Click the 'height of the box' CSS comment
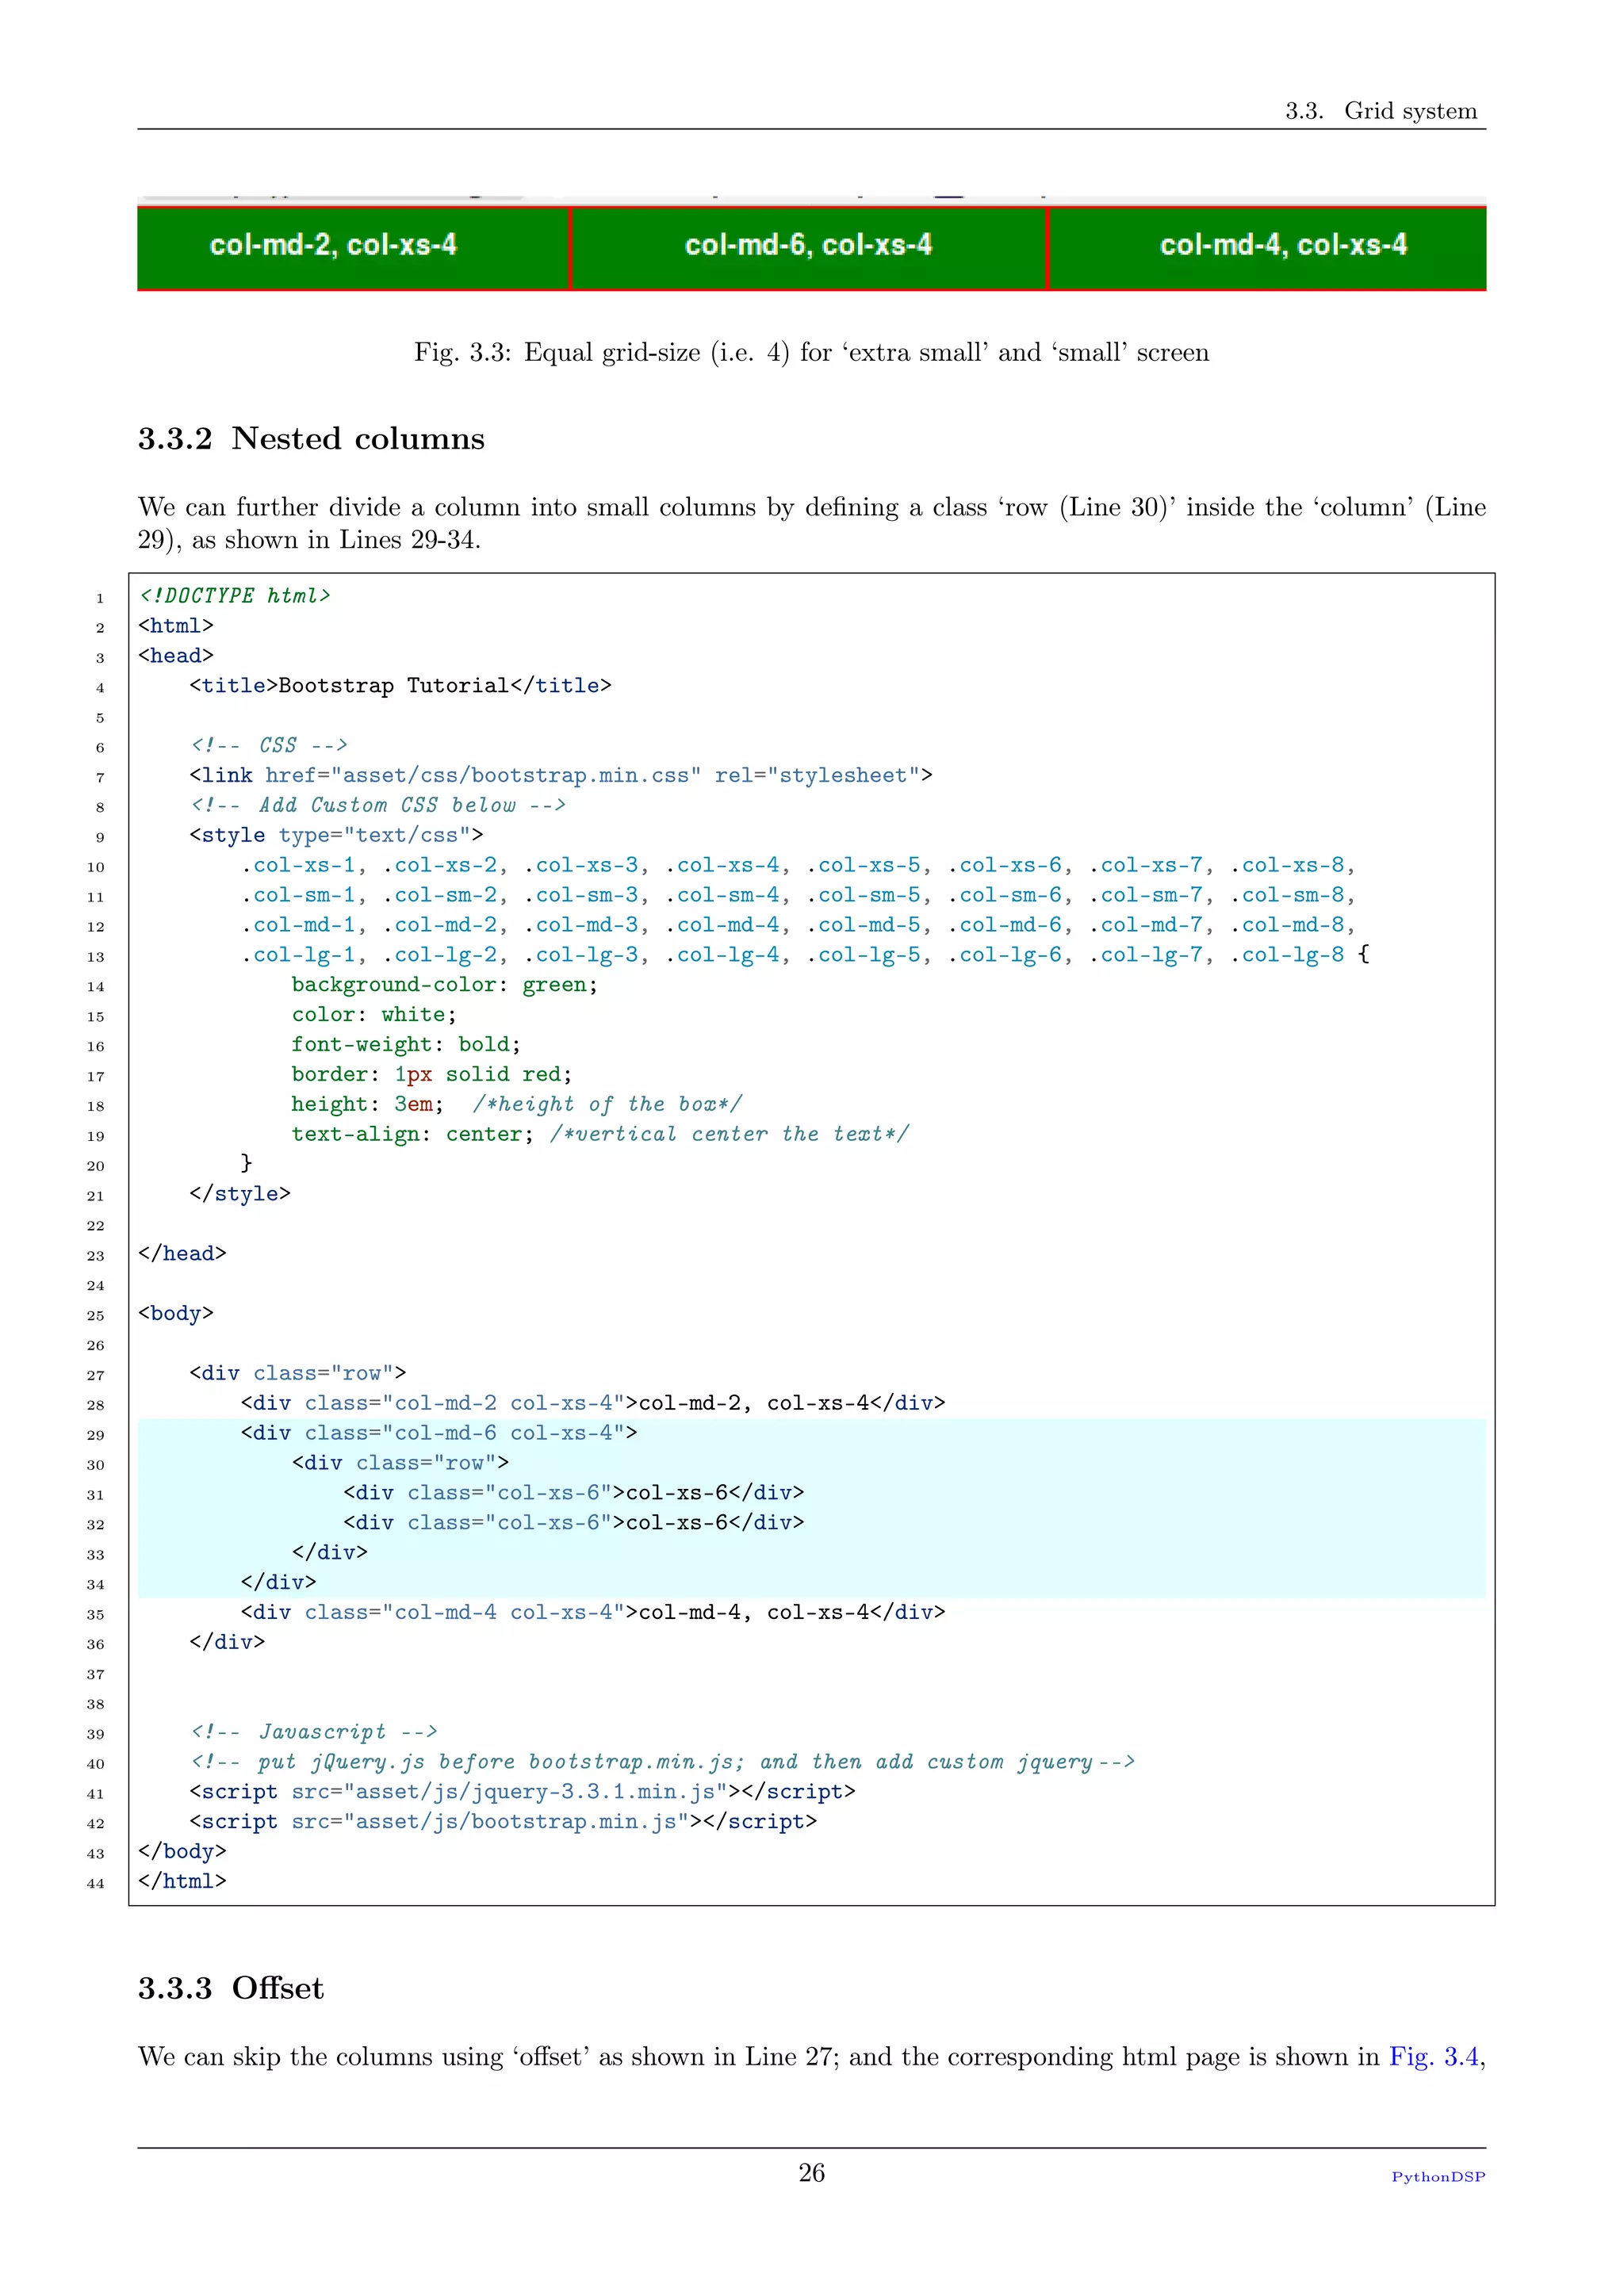The image size is (1624, 2296). tap(607, 1105)
